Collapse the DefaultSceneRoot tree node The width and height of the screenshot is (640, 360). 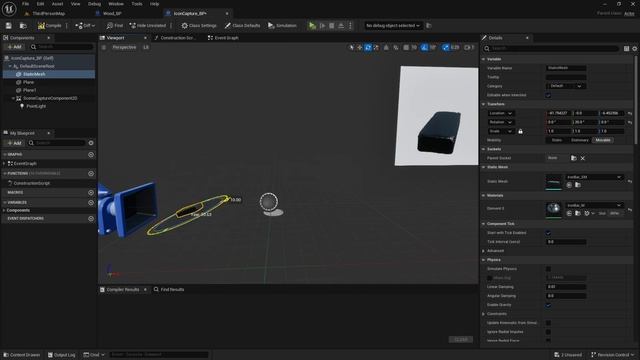10,66
